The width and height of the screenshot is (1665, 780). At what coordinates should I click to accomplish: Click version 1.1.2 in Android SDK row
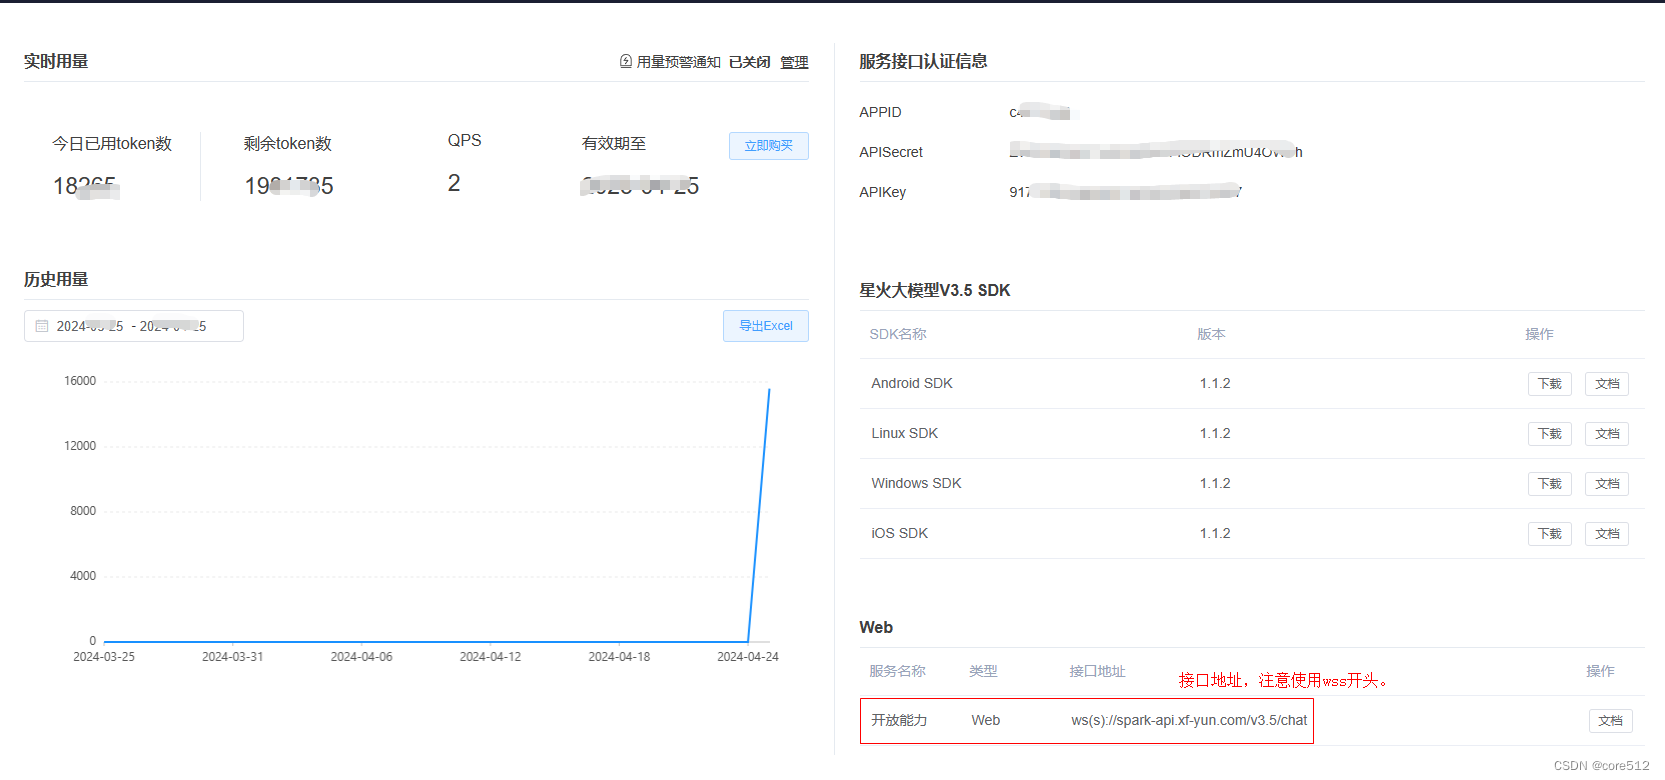1215,383
